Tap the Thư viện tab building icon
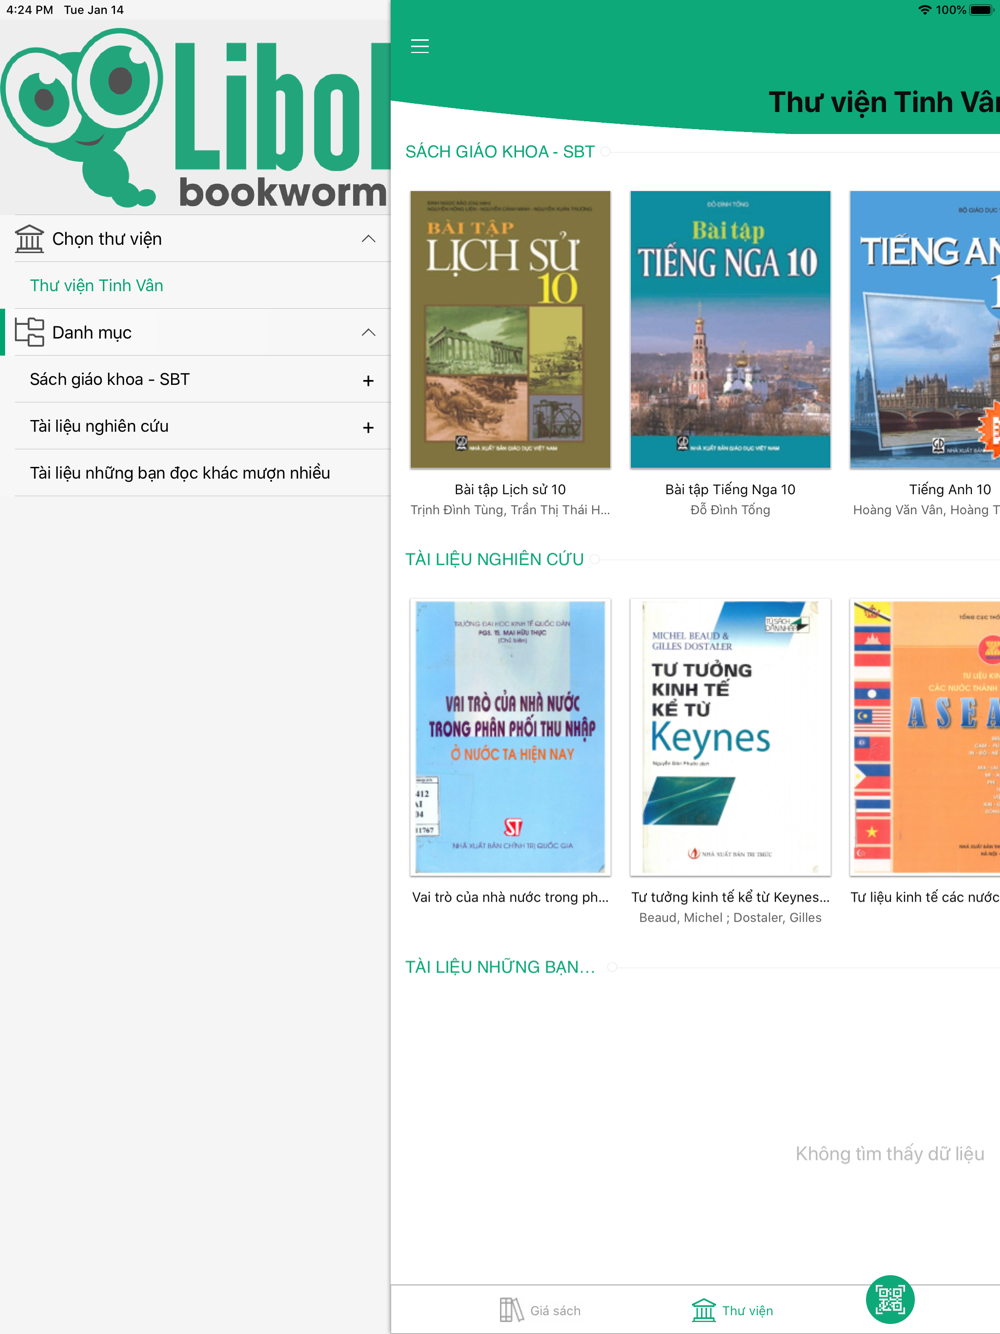 point(704,1310)
